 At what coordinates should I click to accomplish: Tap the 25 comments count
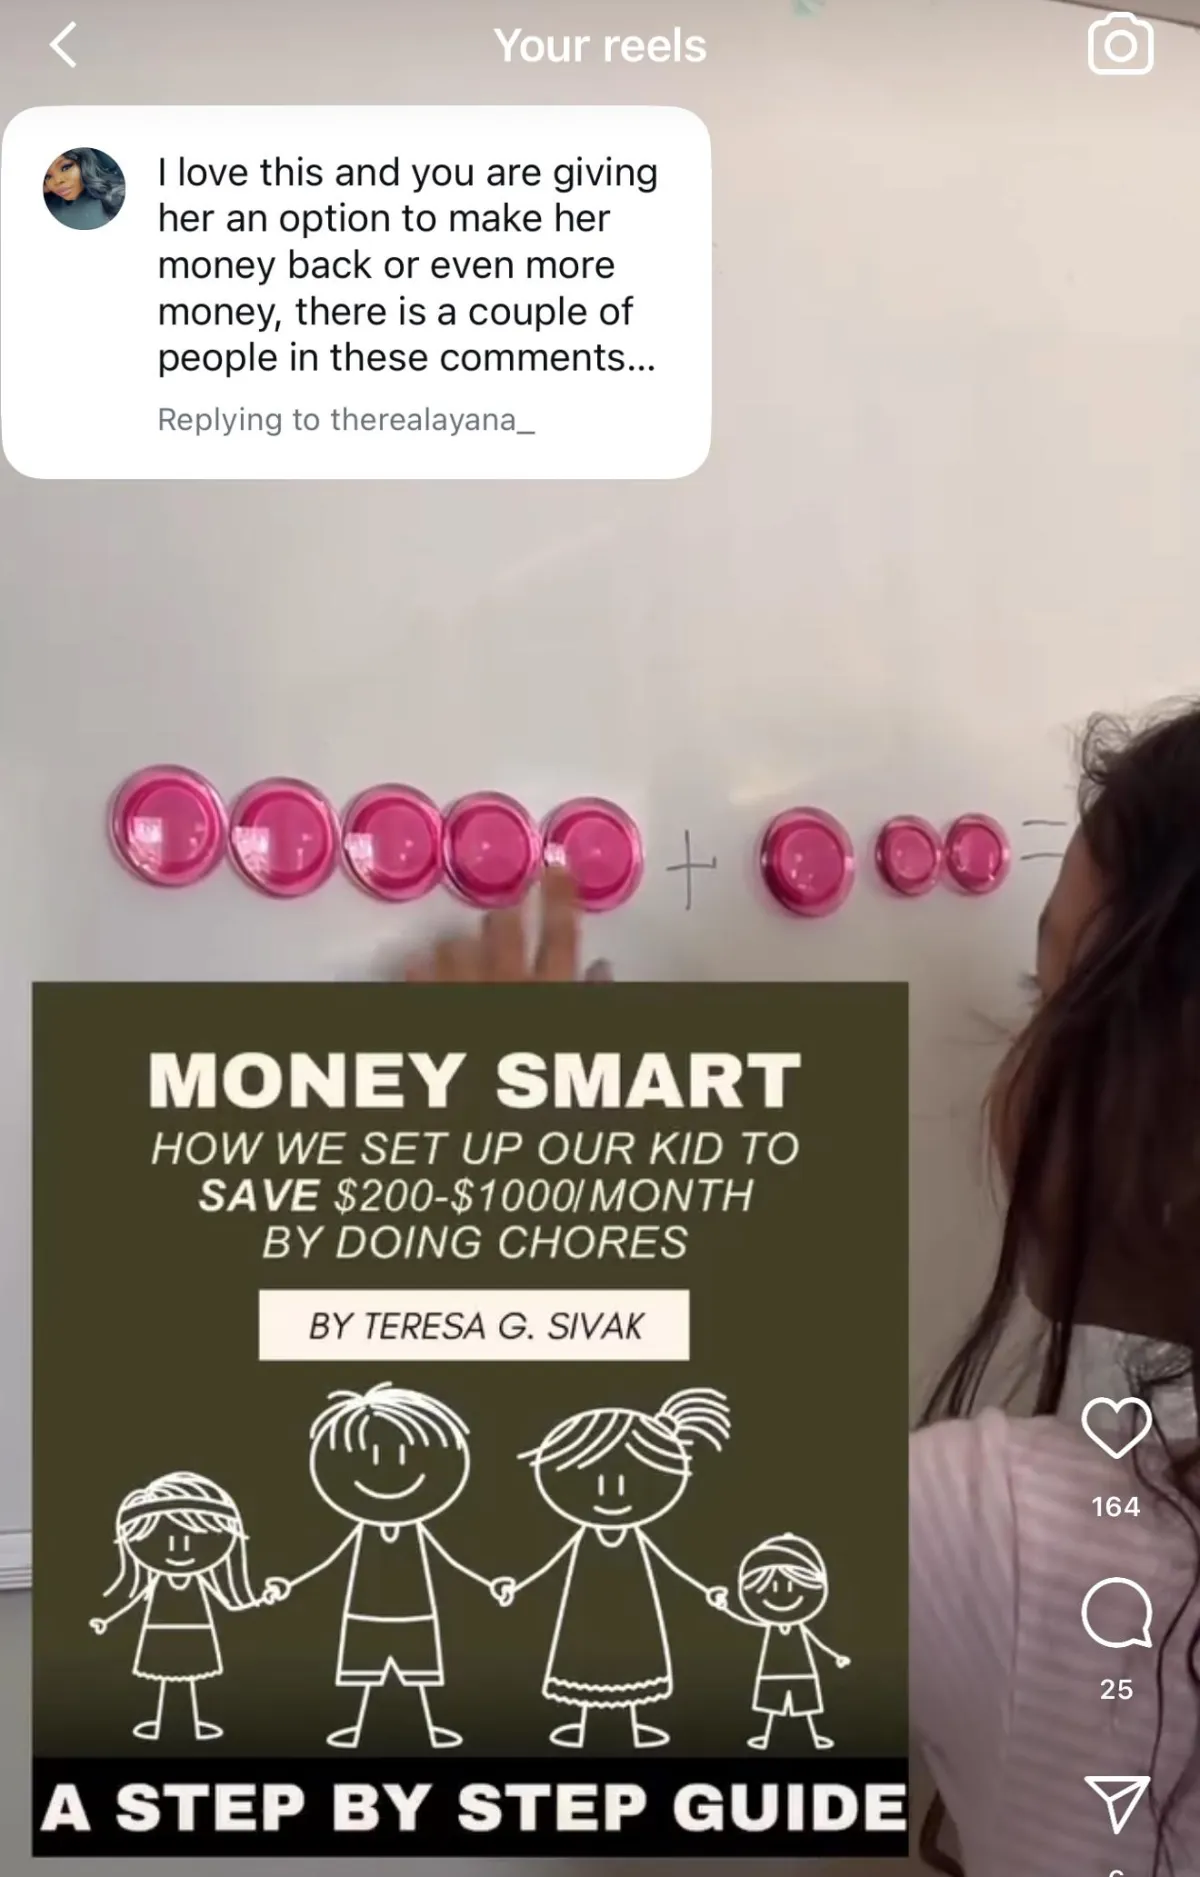(1116, 1689)
